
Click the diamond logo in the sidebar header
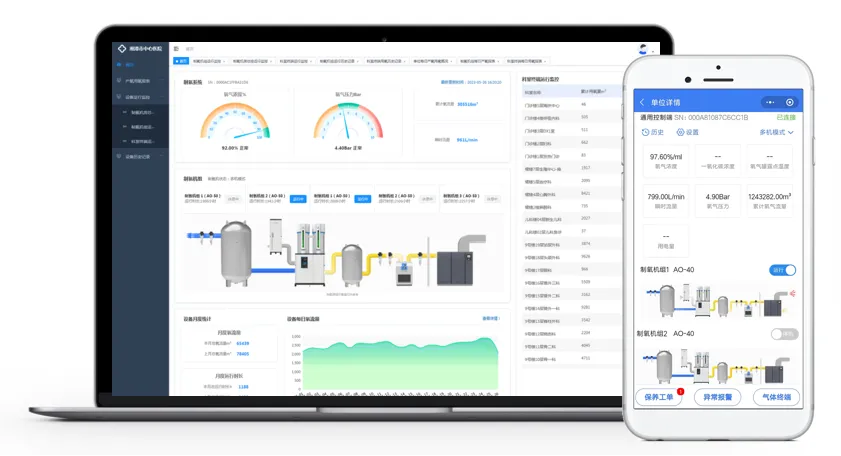coord(123,48)
